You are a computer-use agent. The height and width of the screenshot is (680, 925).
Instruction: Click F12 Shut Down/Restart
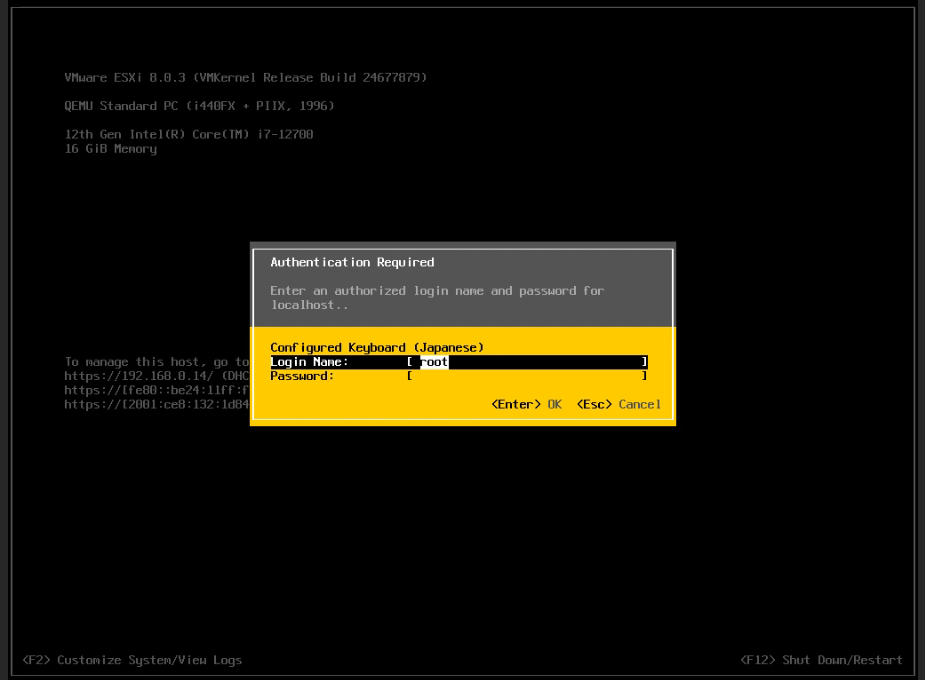tap(821, 660)
